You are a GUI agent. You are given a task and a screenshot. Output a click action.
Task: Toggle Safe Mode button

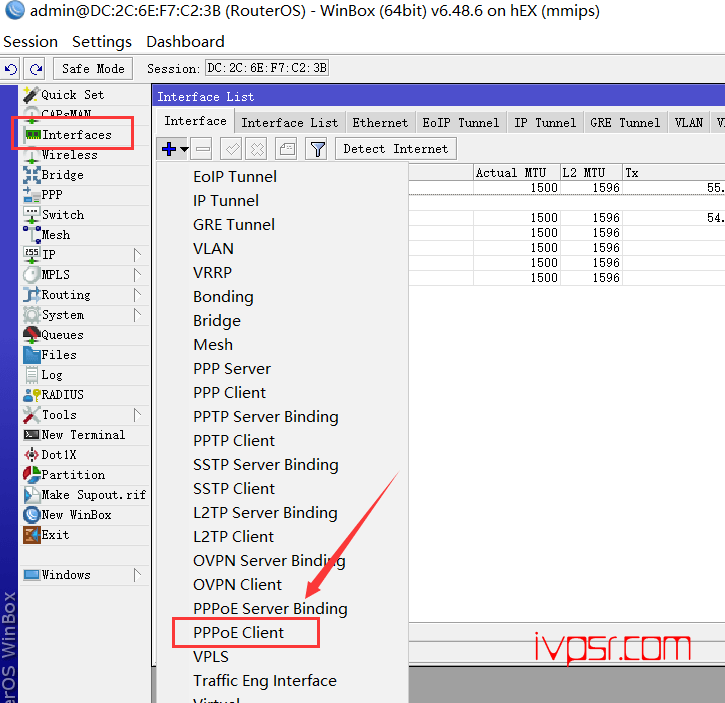(x=93, y=69)
